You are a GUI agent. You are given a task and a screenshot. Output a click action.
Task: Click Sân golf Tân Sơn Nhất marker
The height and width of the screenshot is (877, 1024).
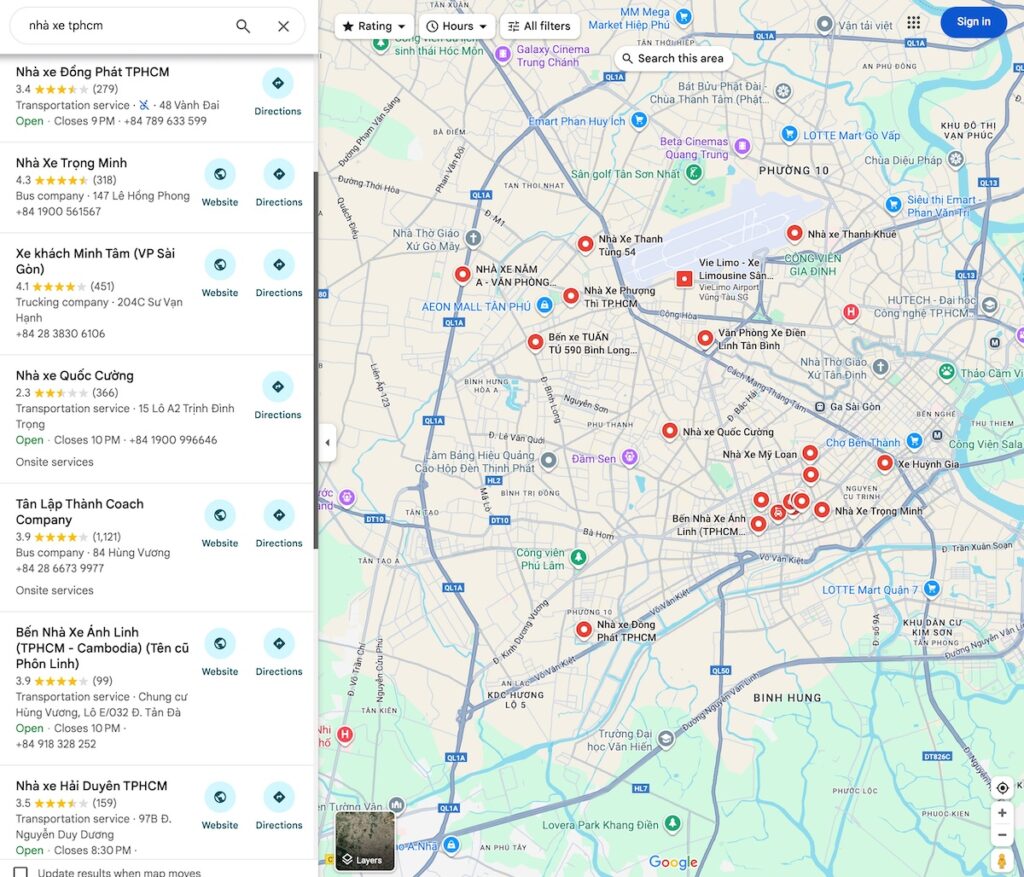(694, 172)
